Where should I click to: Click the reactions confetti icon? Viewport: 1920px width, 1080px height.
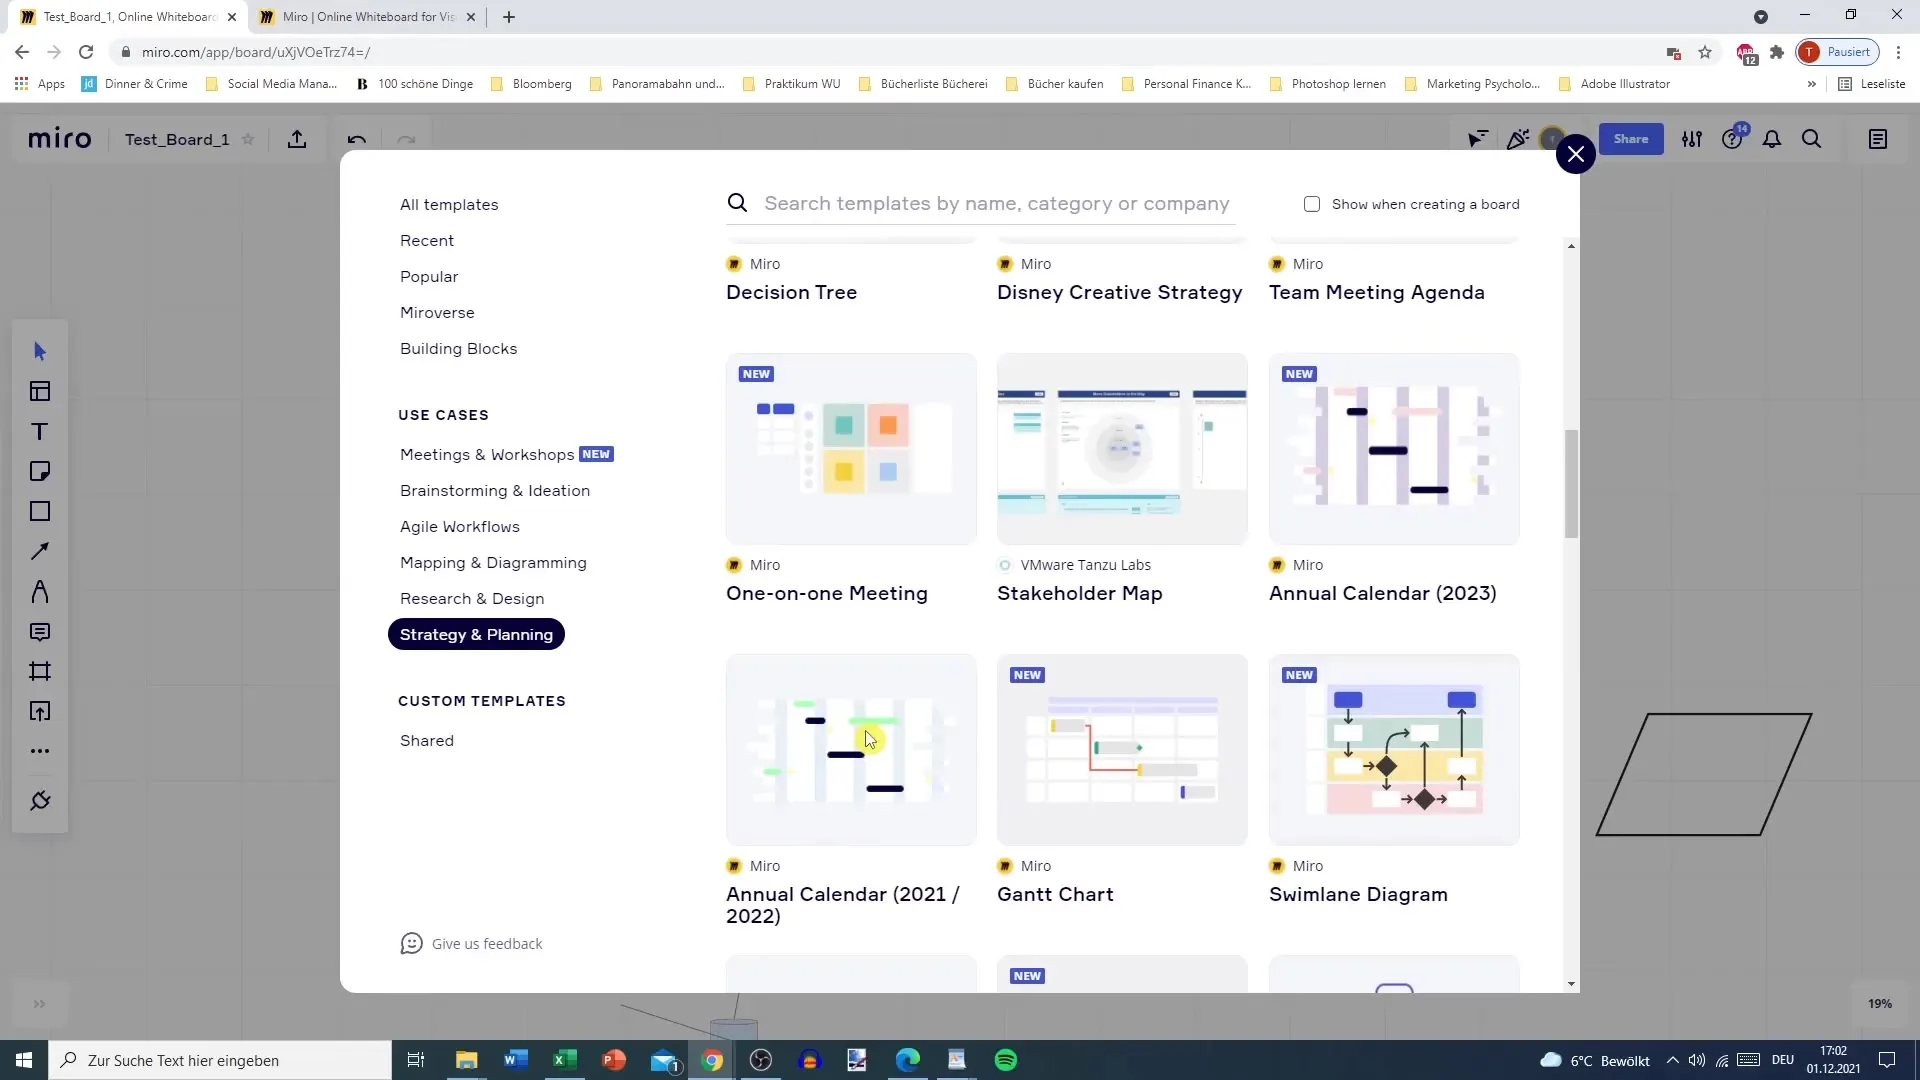point(1518,139)
